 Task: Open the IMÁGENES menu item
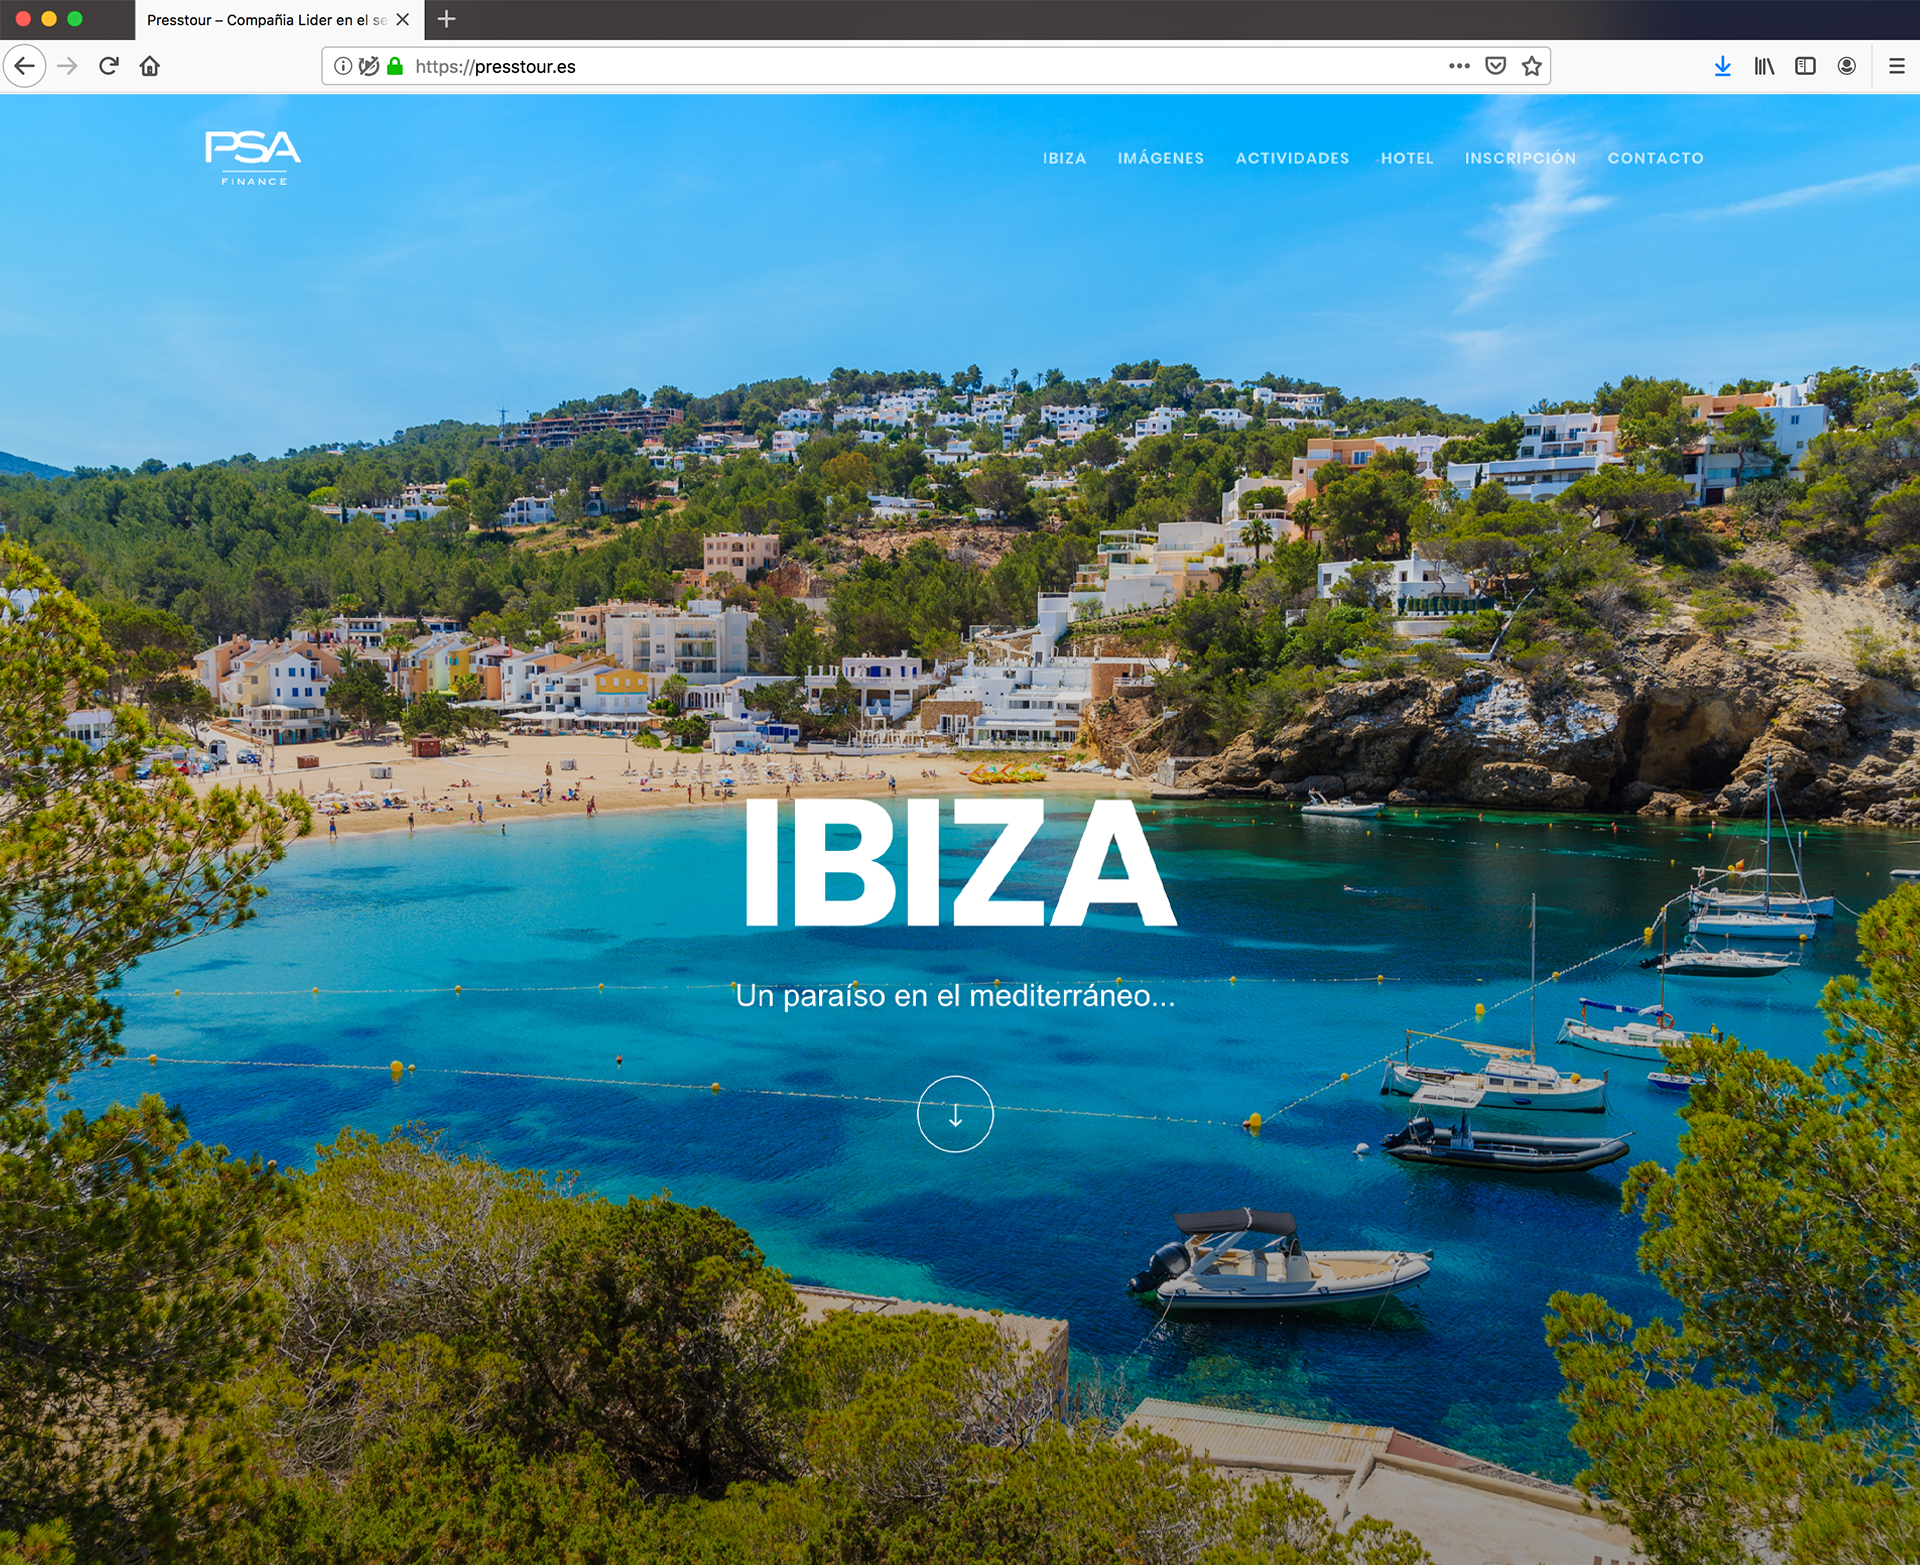point(1160,158)
